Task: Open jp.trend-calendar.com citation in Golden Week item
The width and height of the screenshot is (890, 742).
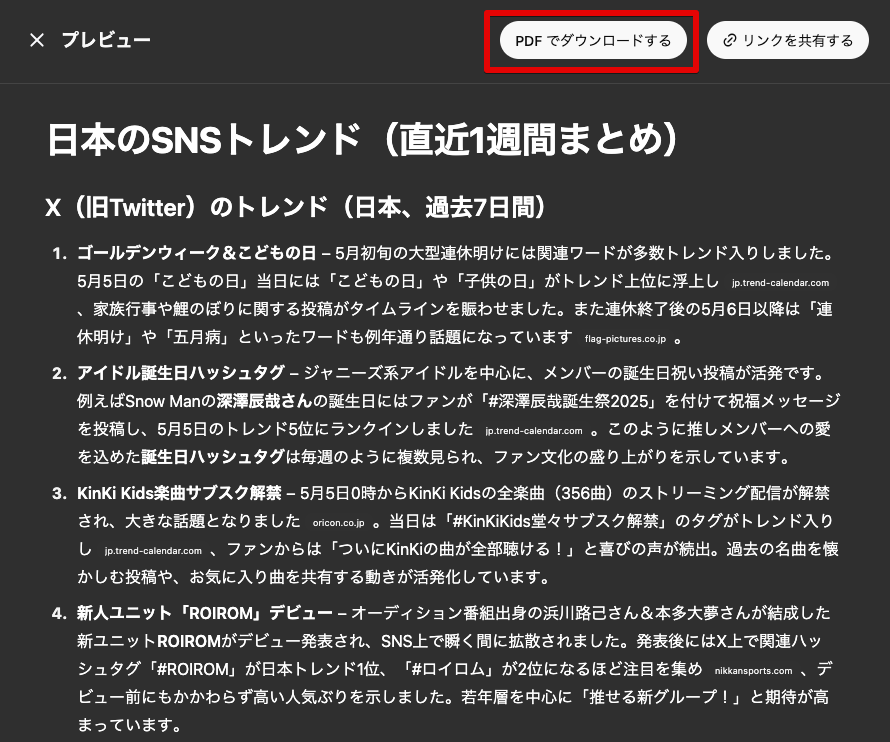Action: pos(780,283)
